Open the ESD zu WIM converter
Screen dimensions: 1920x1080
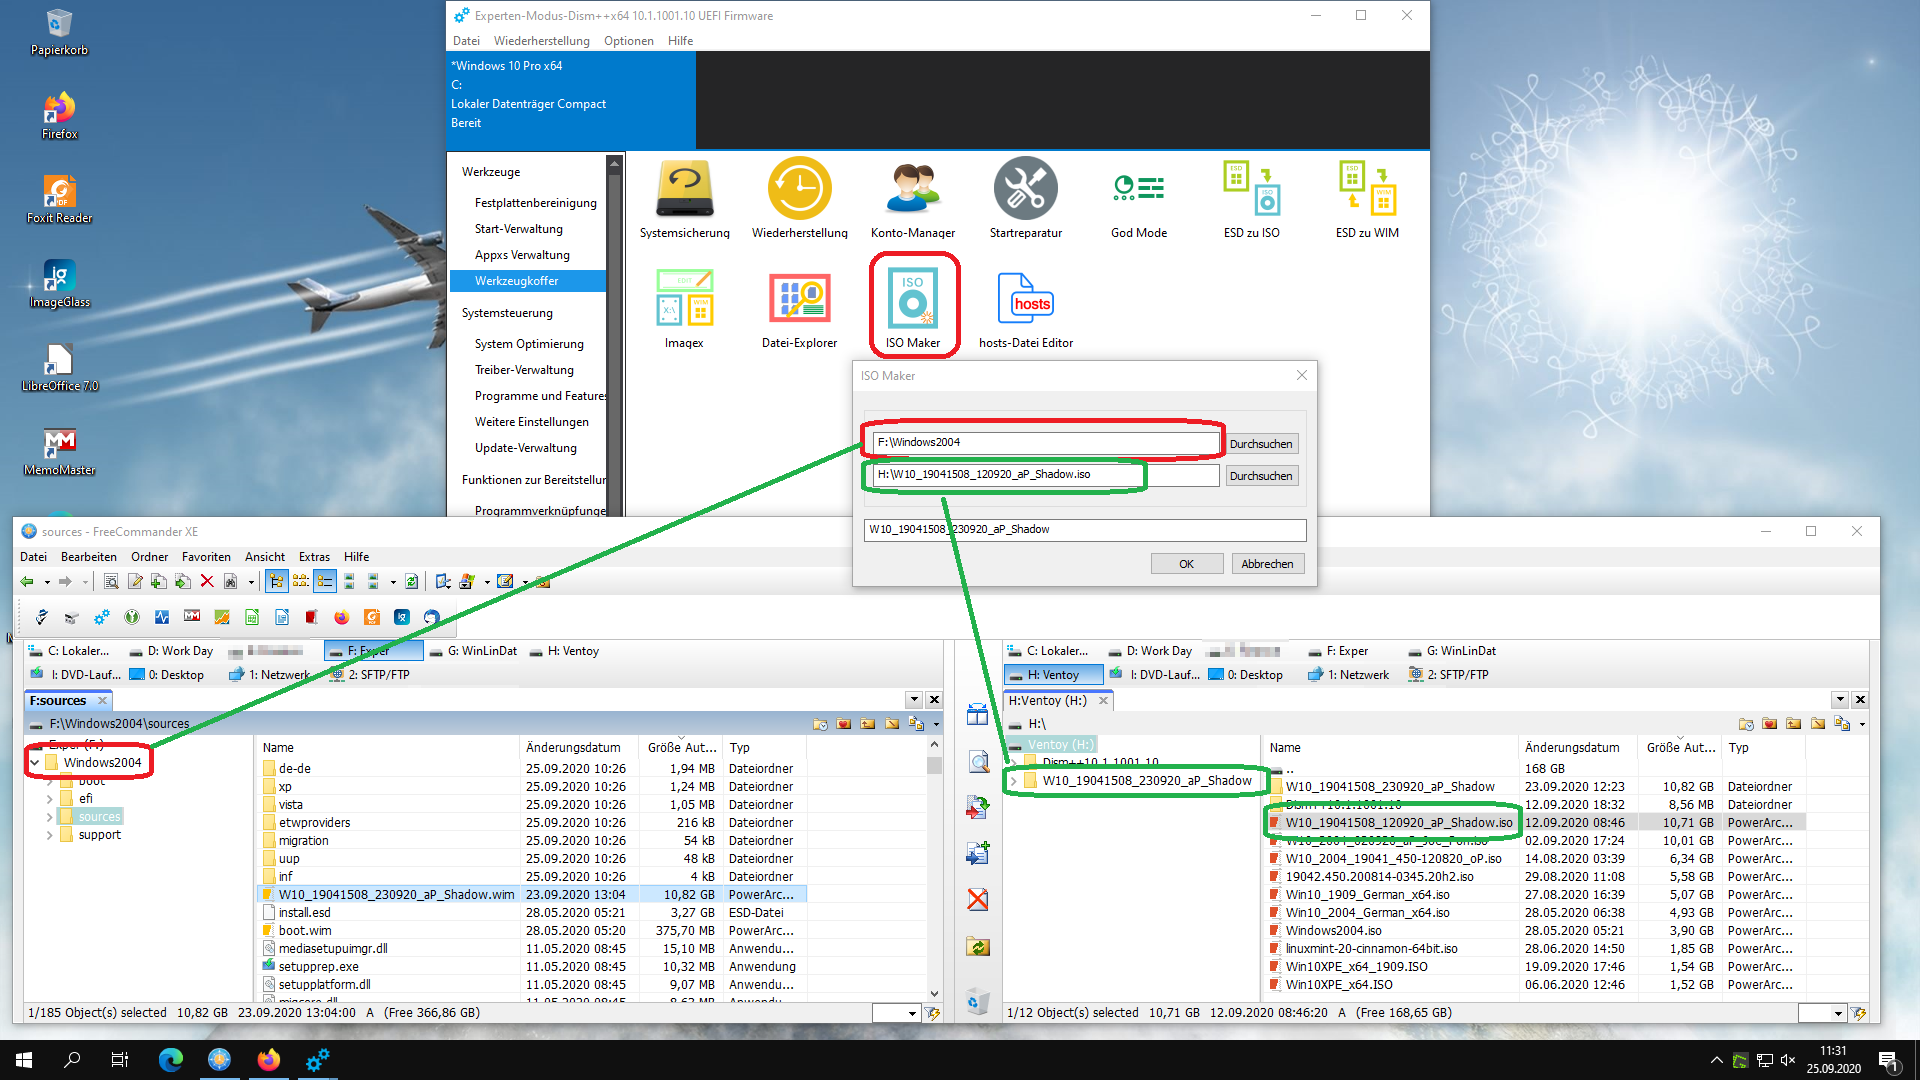1366,192
